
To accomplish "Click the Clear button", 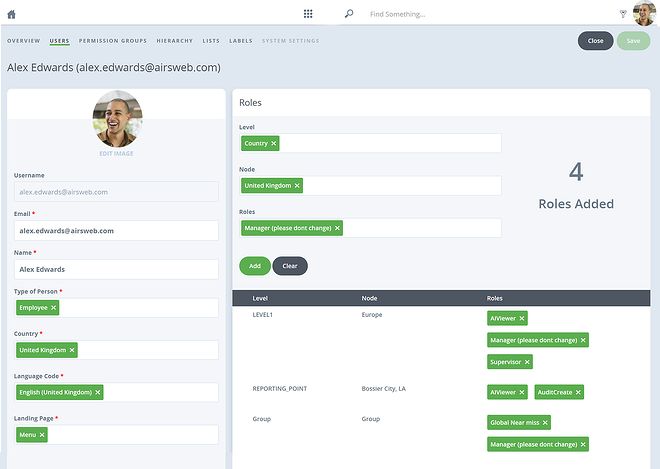I will point(290,266).
